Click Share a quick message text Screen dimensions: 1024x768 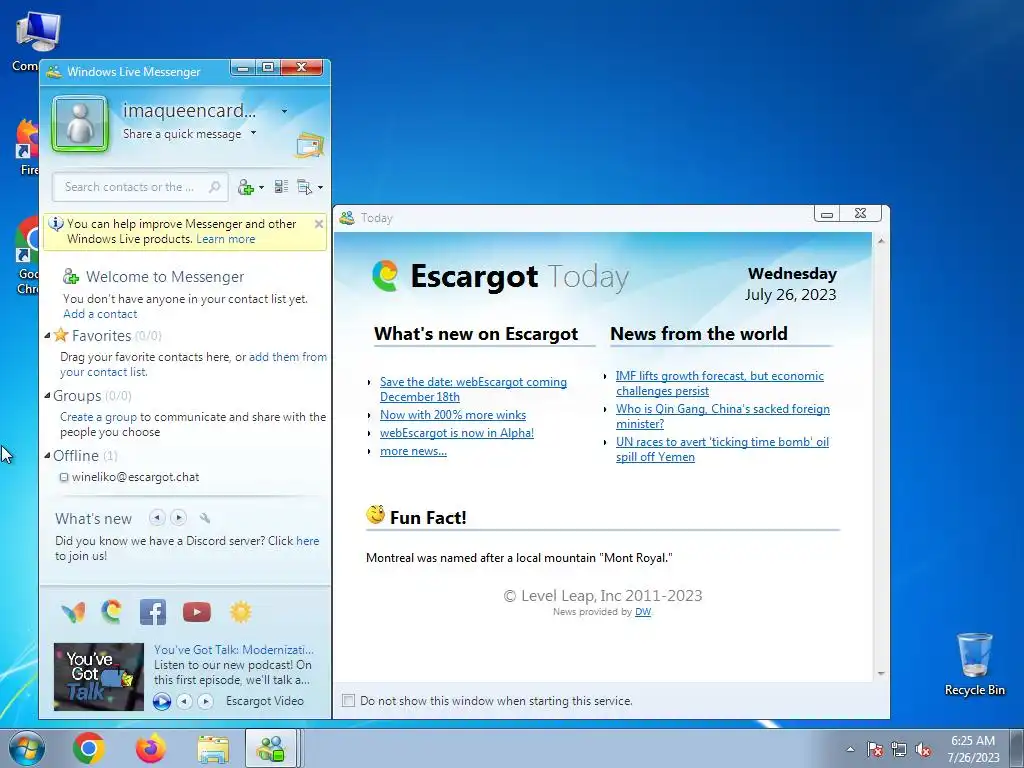pyautogui.click(x=182, y=134)
